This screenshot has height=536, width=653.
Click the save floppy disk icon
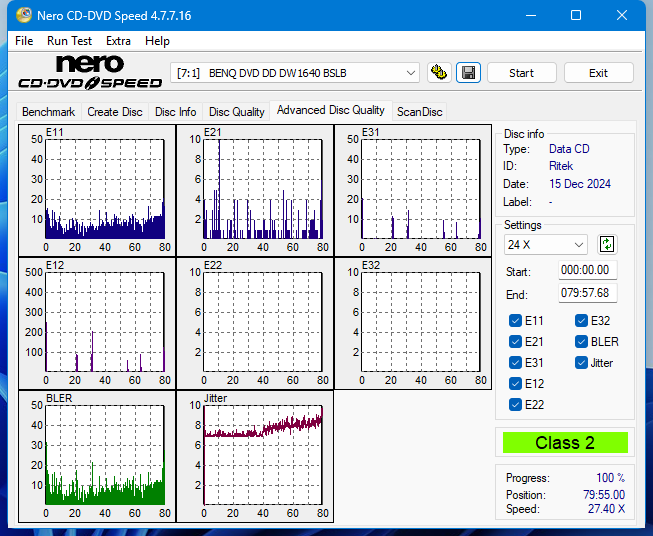tap(469, 73)
